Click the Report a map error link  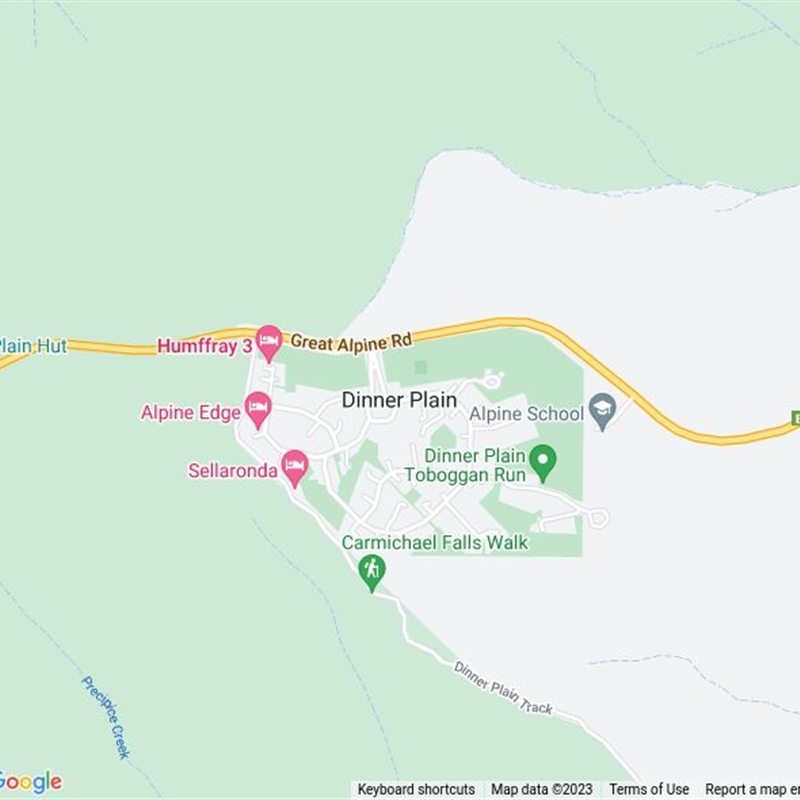click(753, 789)
